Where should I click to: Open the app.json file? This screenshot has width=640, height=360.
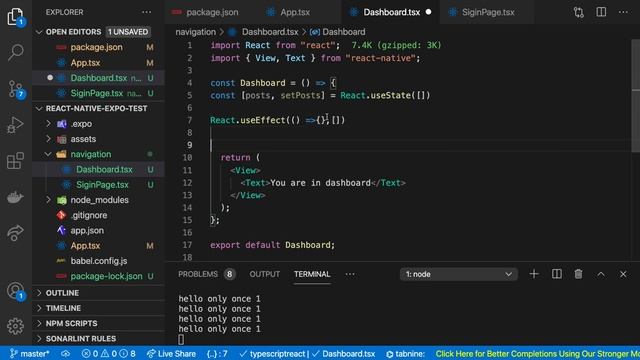coord(98,231)
